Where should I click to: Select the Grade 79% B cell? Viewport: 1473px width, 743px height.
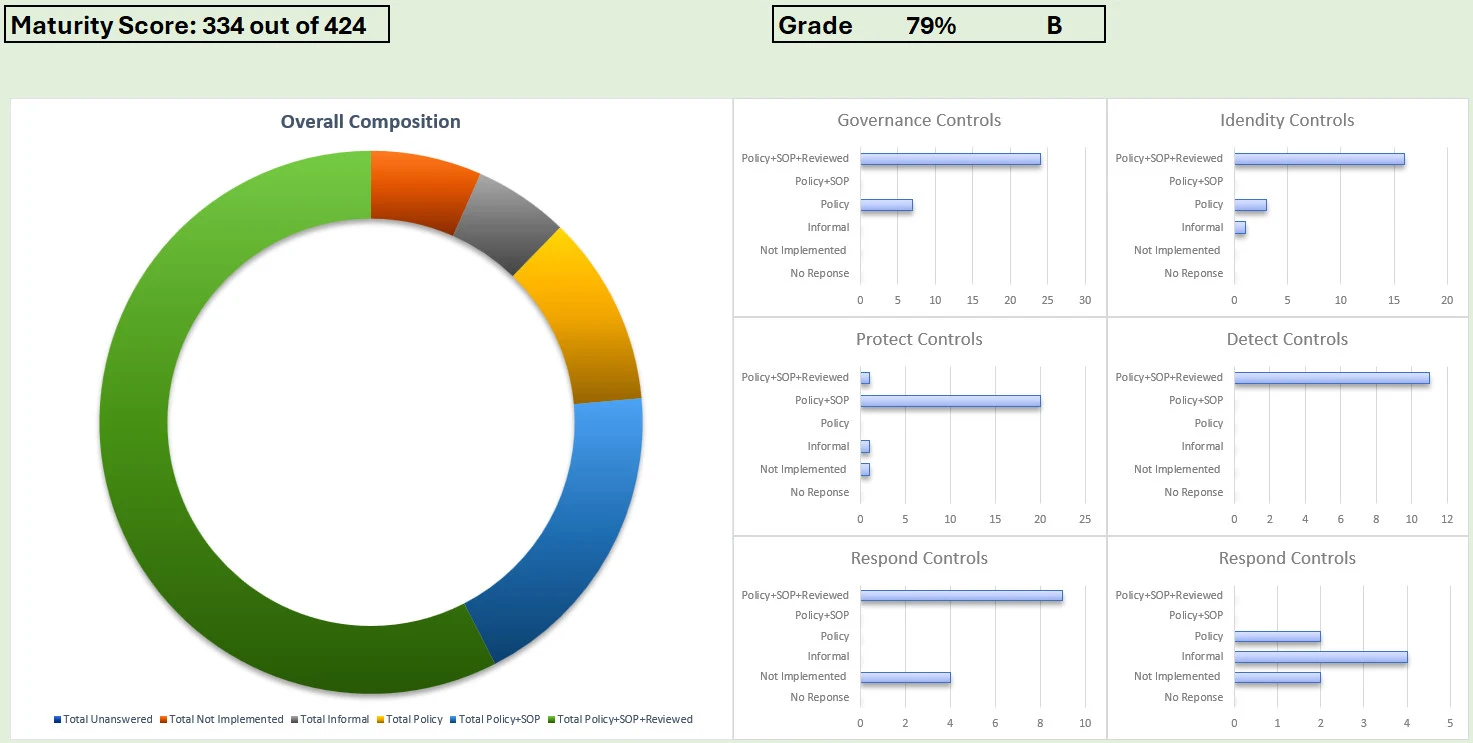[938, 25]
